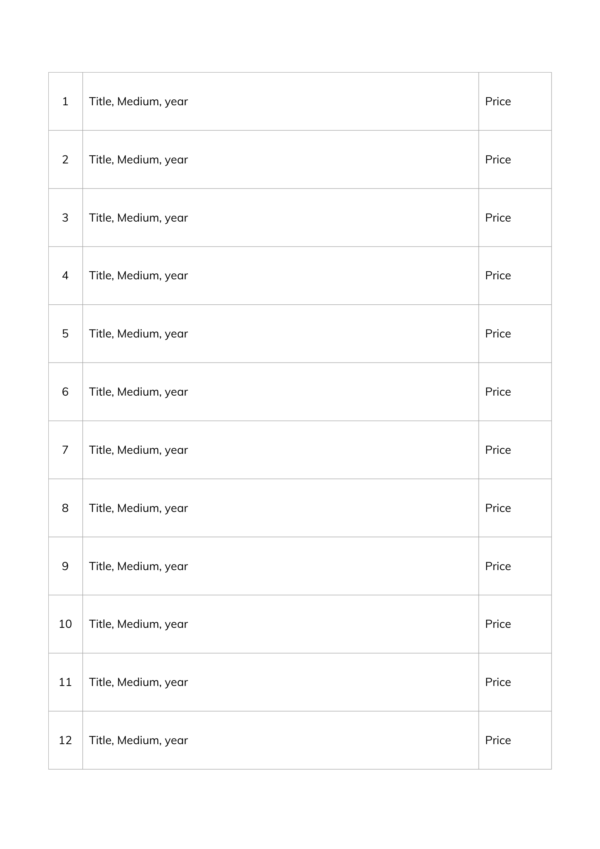Click the row number 2 cell

click(66, 160)
